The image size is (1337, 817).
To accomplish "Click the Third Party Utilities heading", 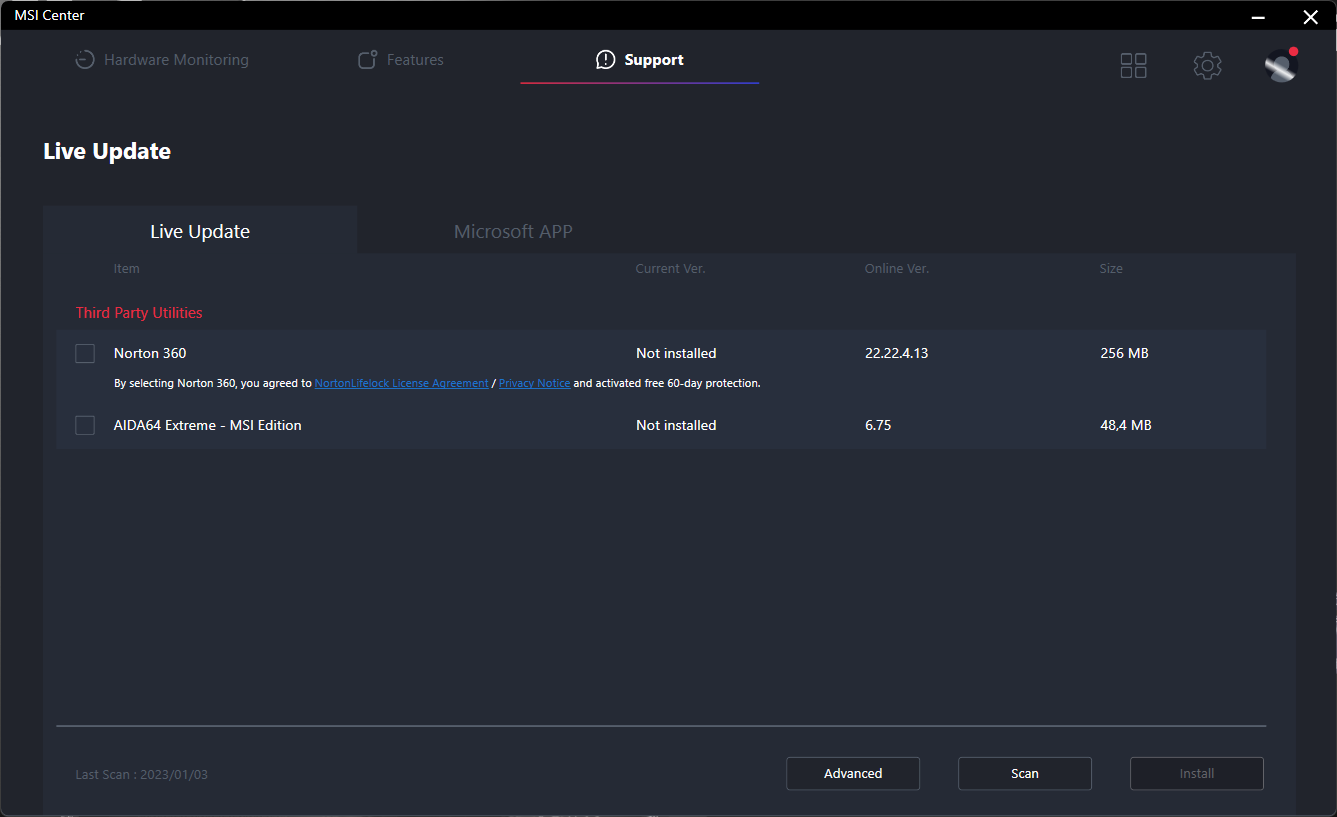I will (x=139, y=313).
